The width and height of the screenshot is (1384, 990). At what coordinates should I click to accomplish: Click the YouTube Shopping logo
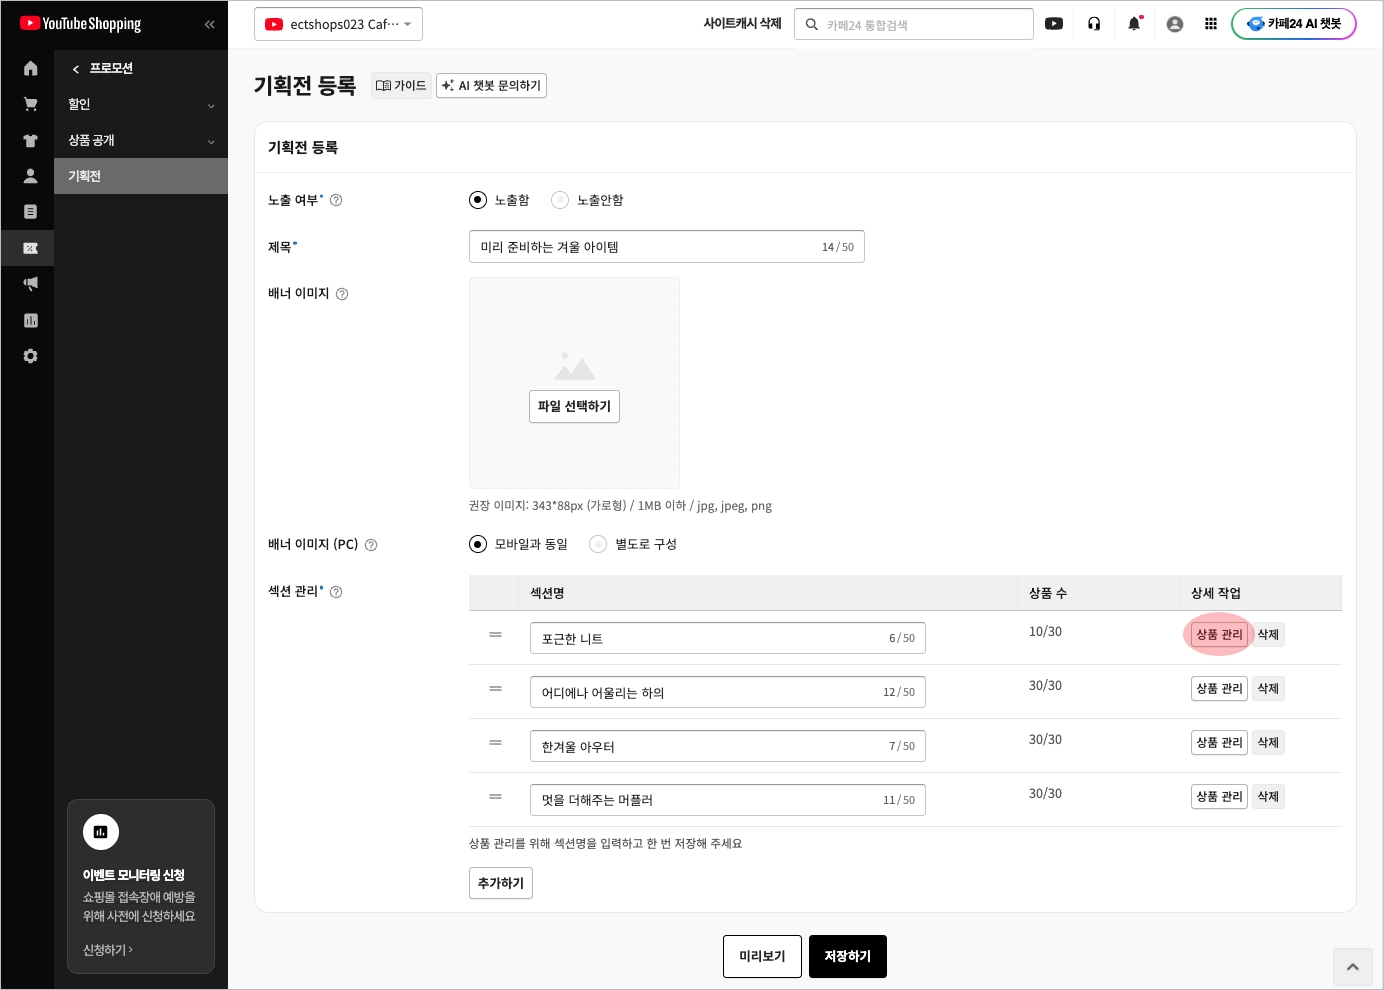coord(81,23)
